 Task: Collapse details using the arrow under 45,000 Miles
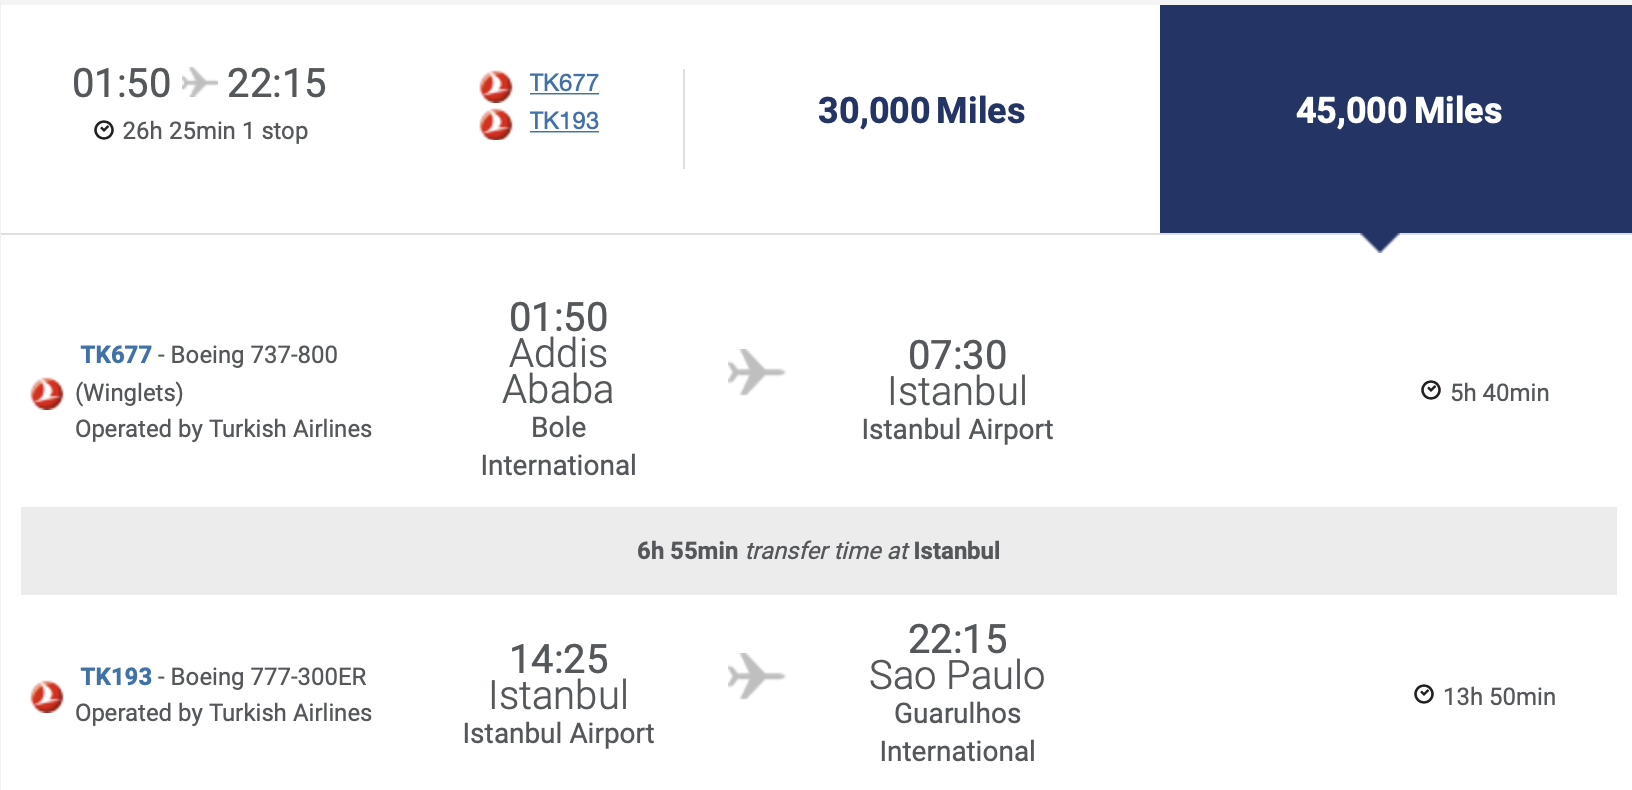pos(1380,242)
